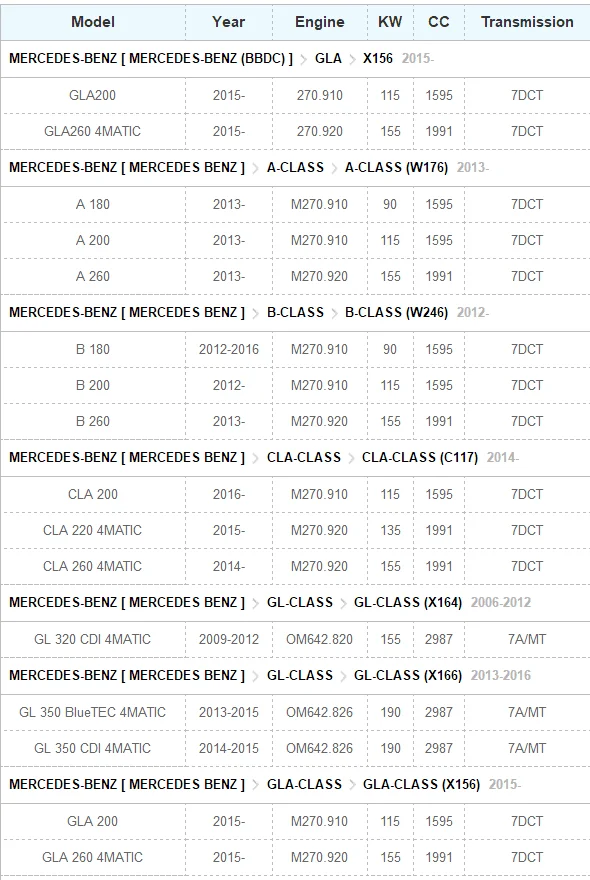Click the MERCEDES-BENZ (BBDC) breadcrumb
The width and height of the screenshot is (590, 880).
tap(207, 58)
